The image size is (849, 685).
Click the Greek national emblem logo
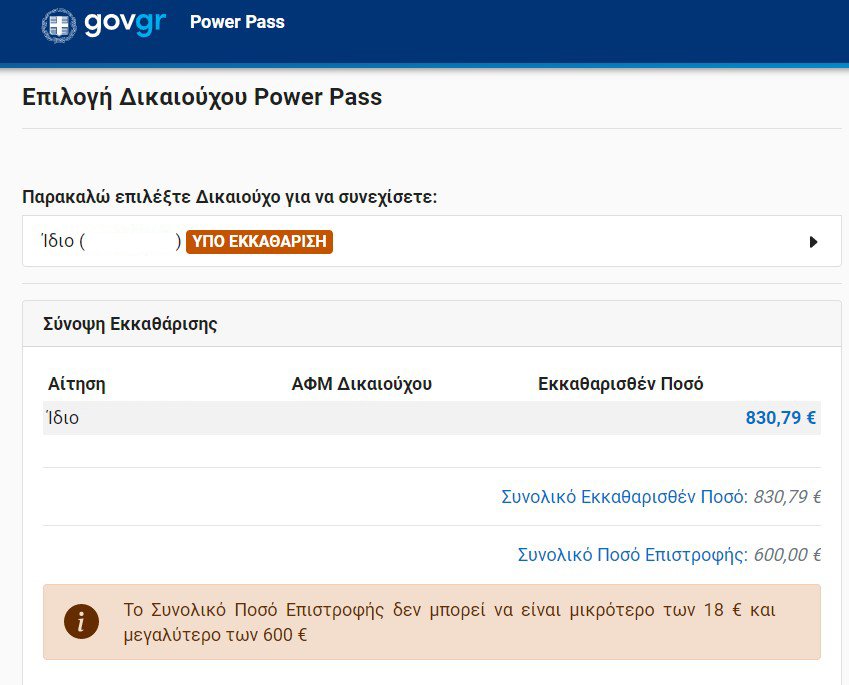point(59,25)
